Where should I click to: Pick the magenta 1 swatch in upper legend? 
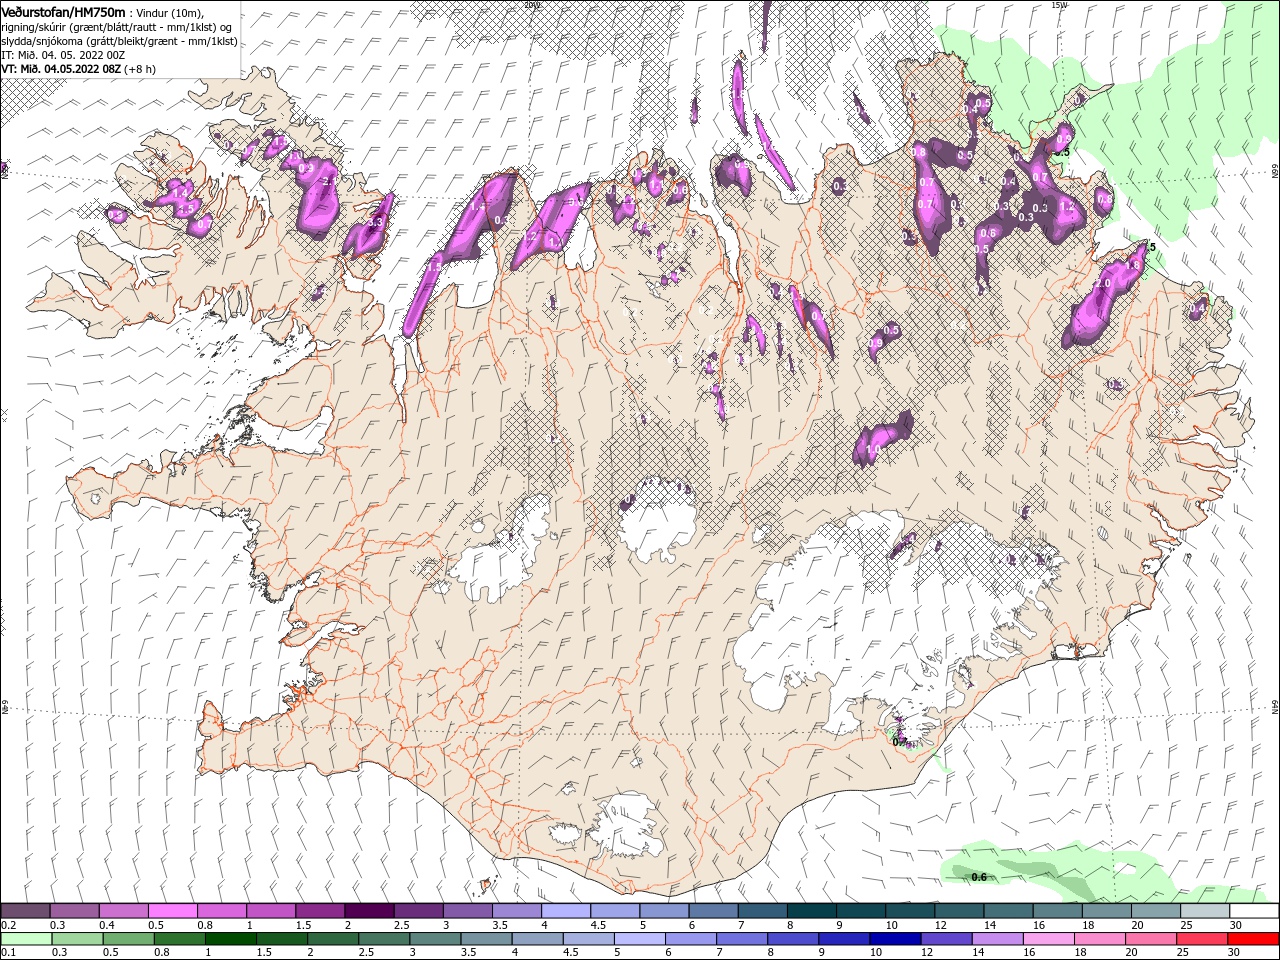coord(270,911)
